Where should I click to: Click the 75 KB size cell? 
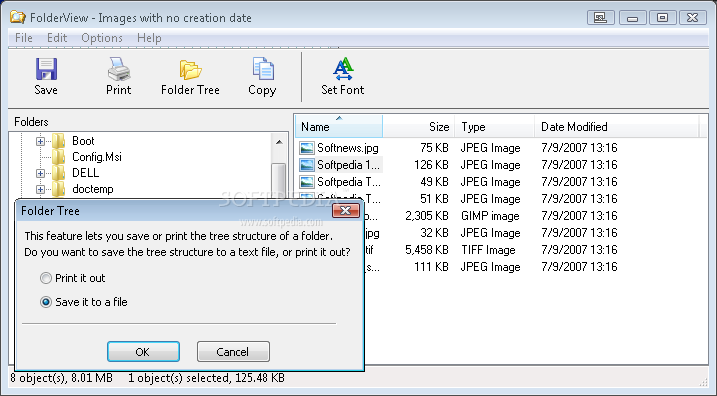(434, 148)
